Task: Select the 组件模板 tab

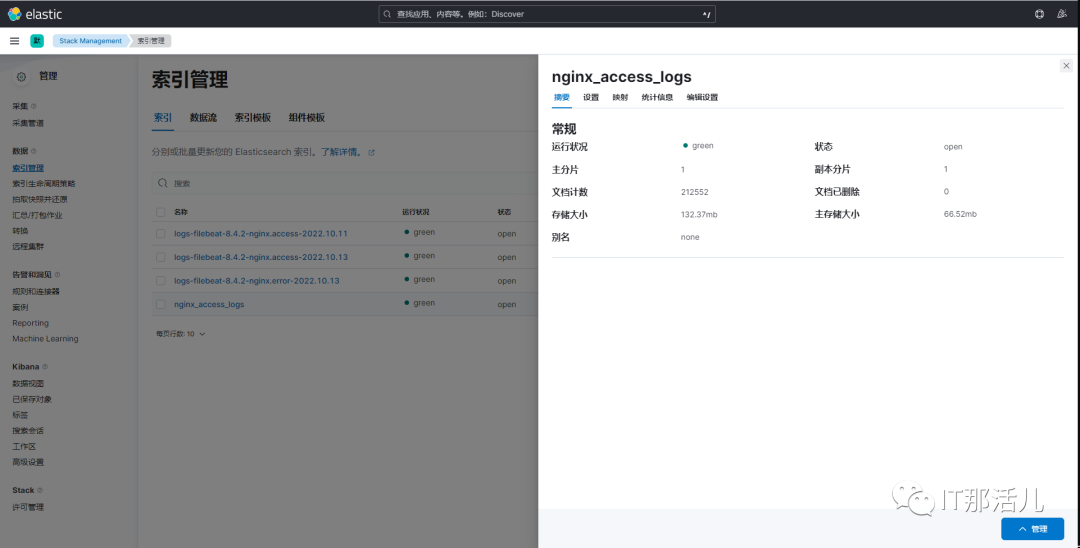Action: pos(307,118)
